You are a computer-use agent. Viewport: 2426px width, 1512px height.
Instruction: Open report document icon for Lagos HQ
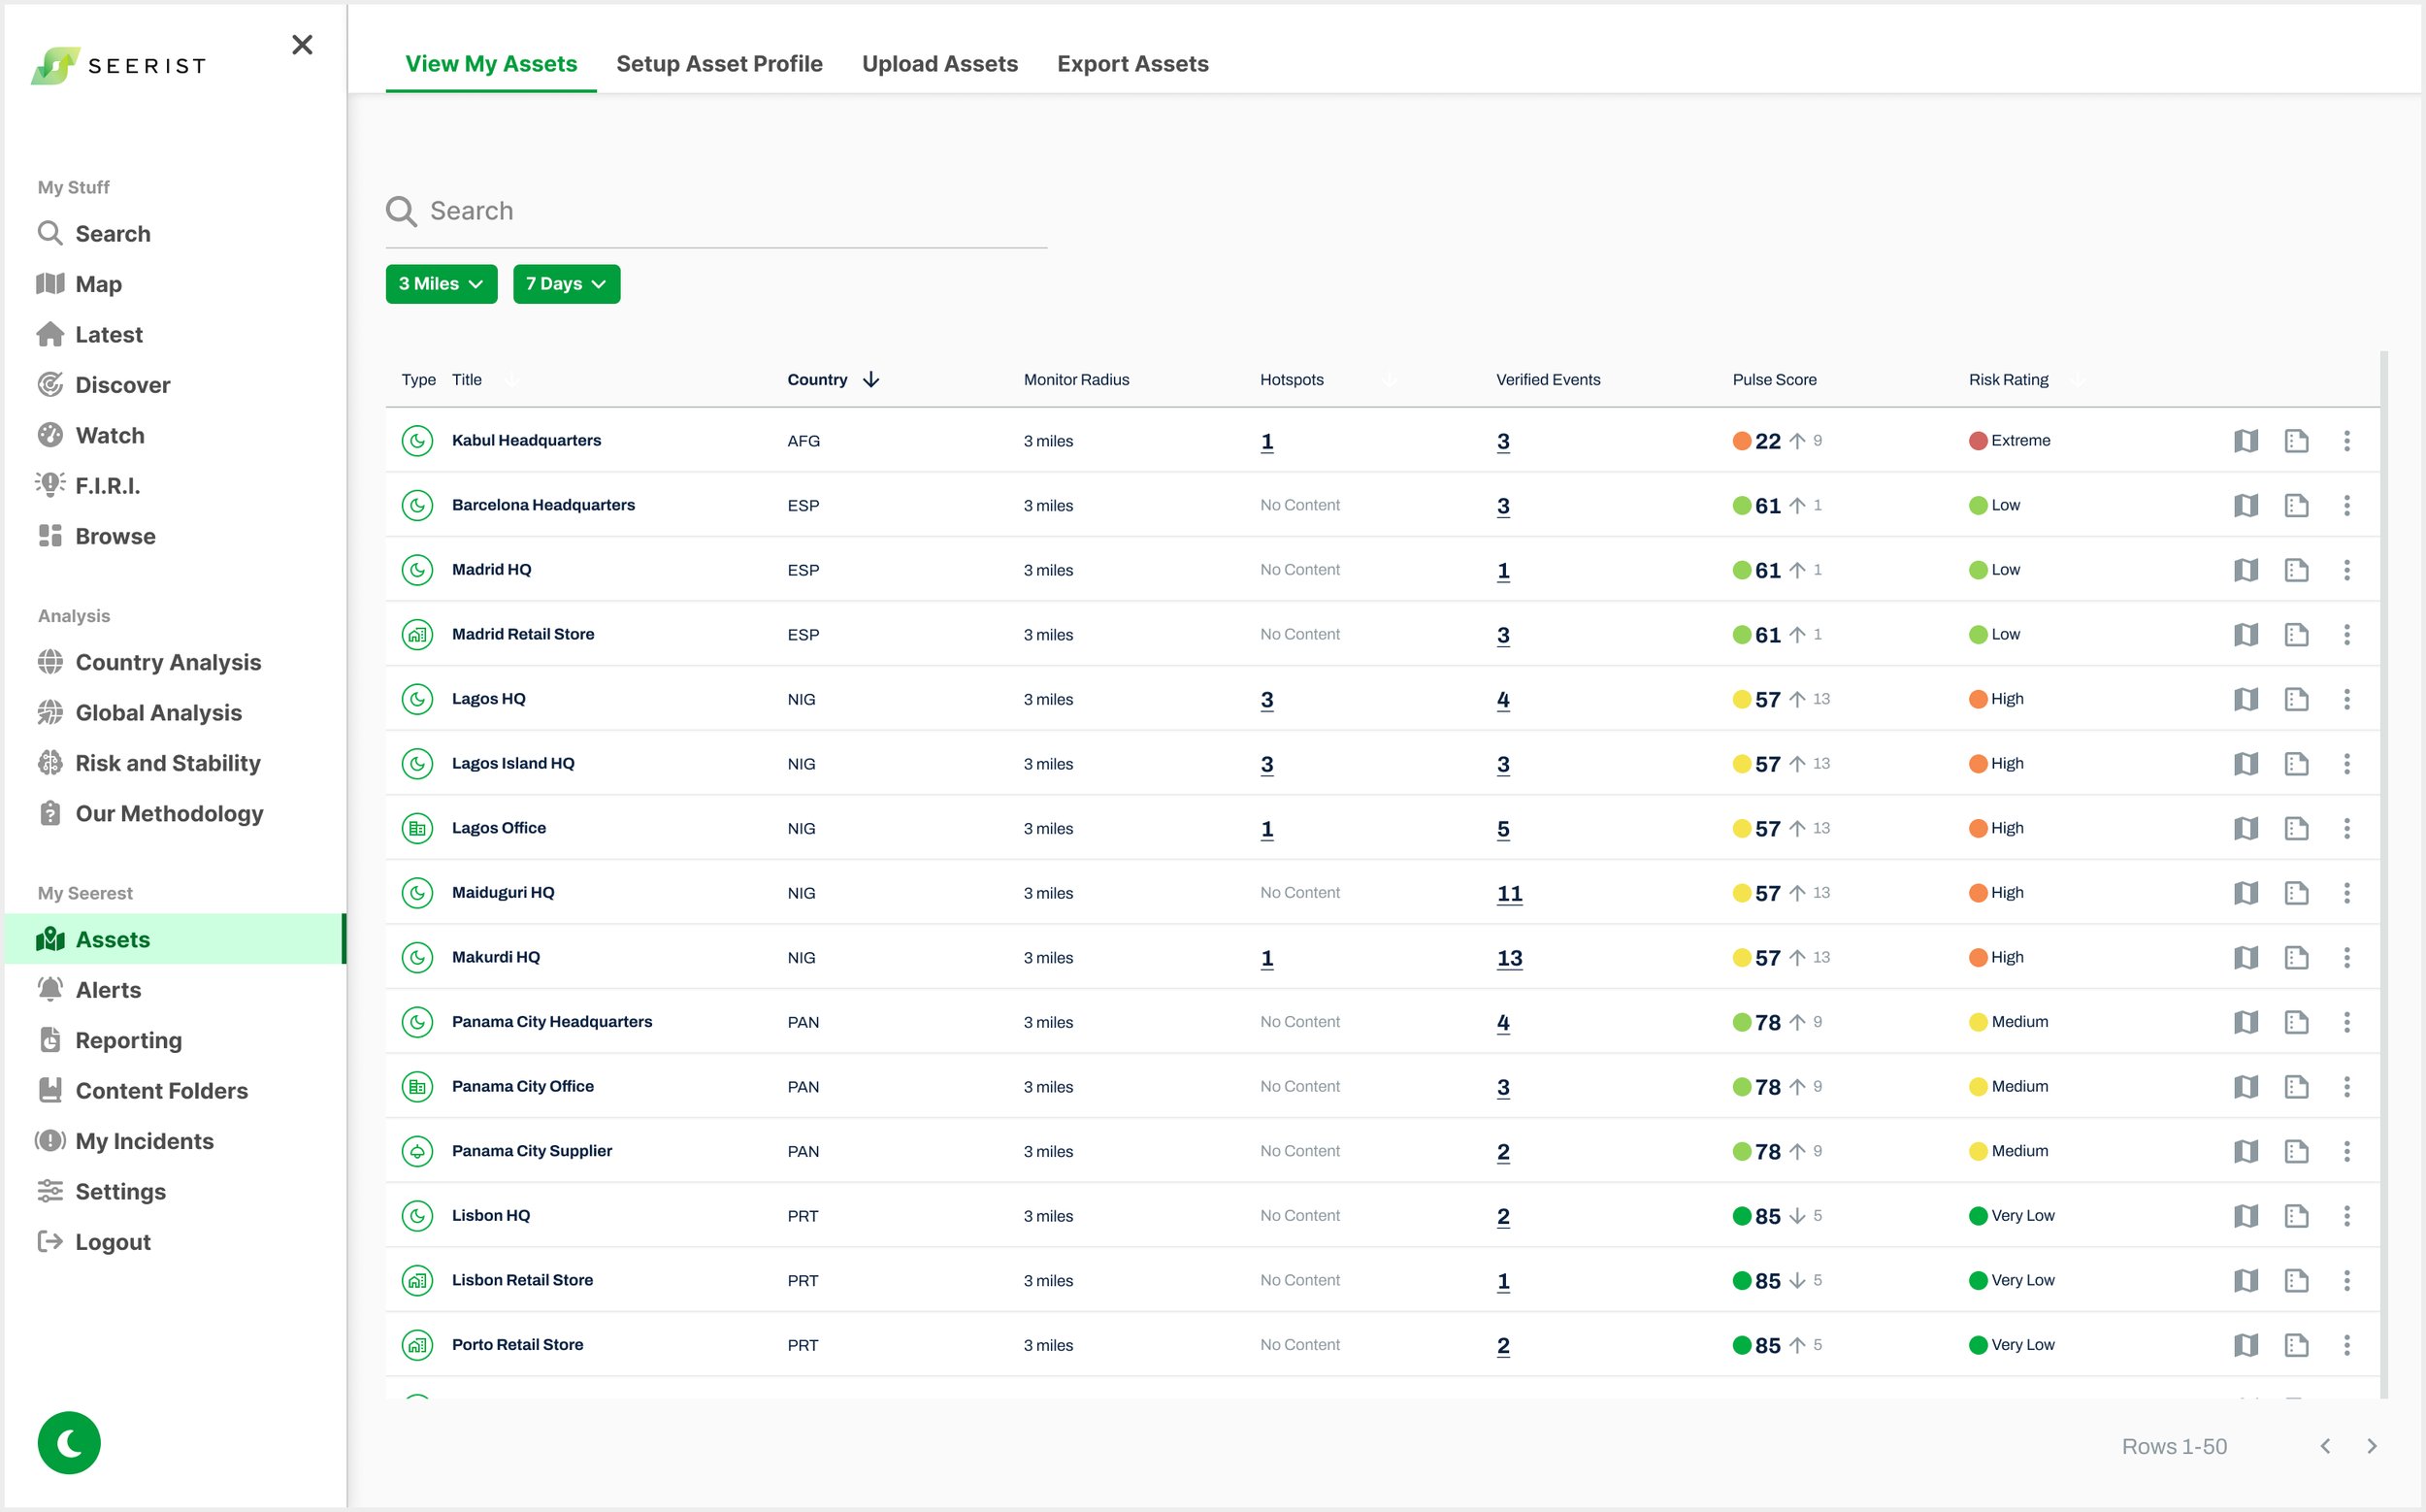[x=2296, y=699]
